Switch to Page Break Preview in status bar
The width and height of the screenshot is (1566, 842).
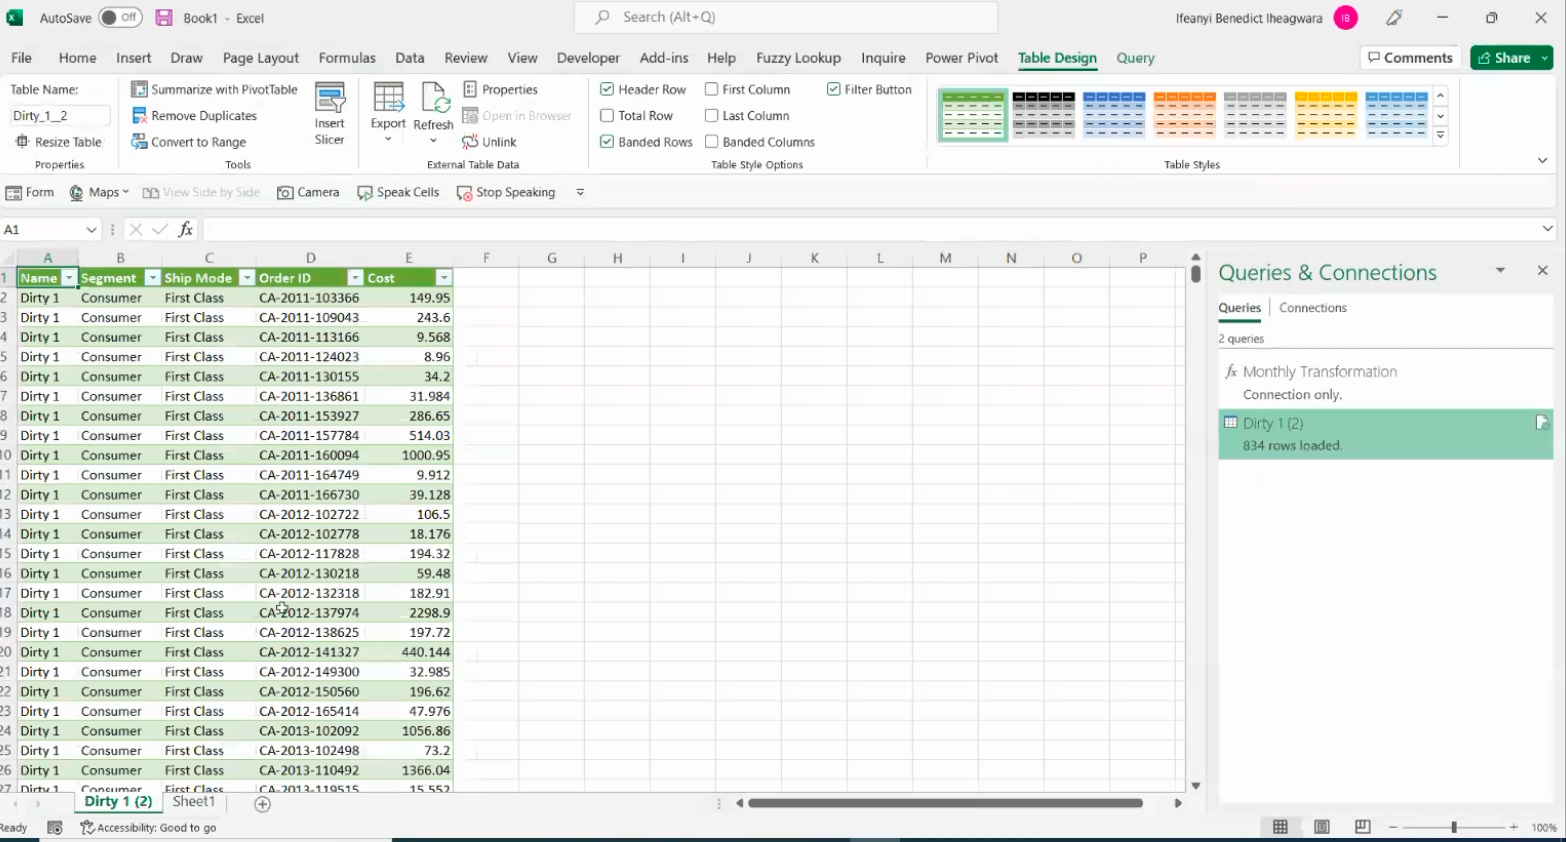click(1362, 827)
